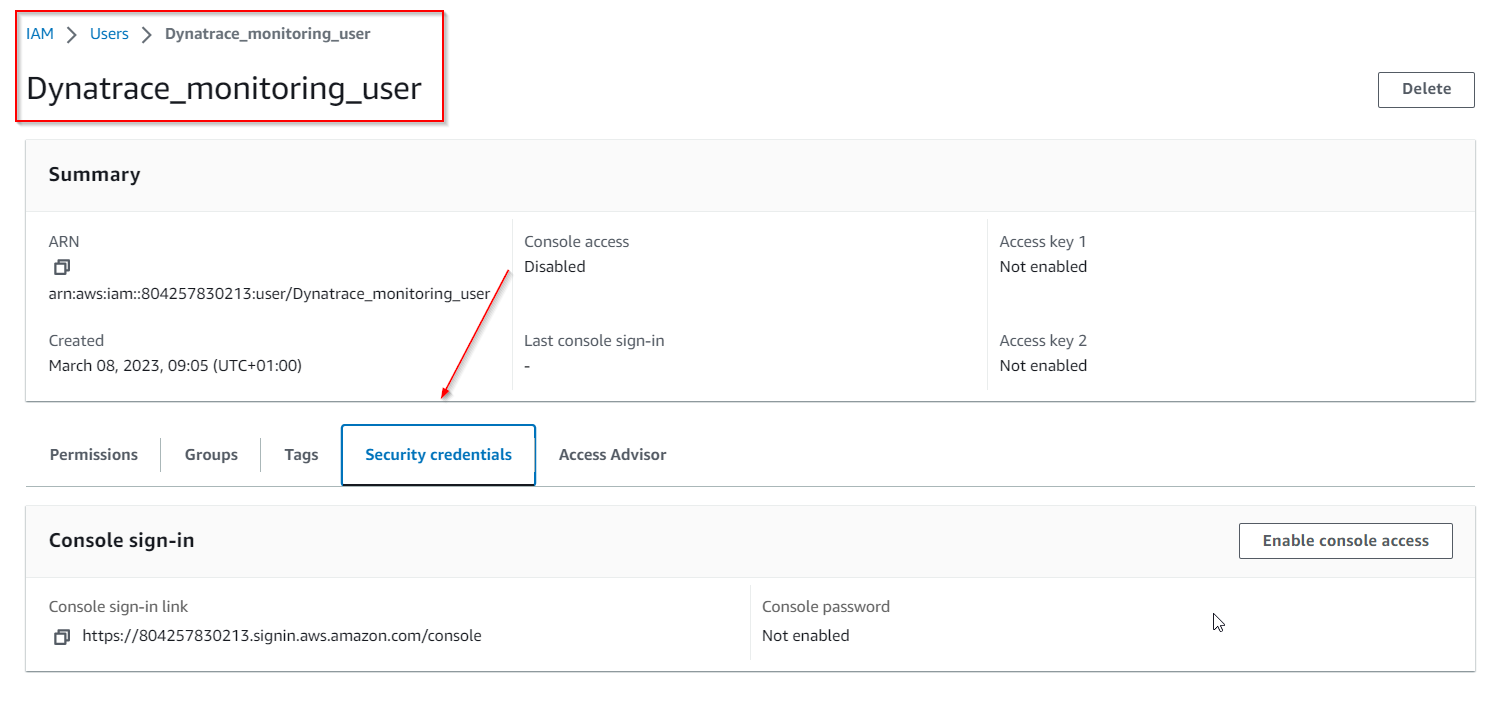Click the Security credentials tab
The image size is (1493, 711).
pos(438,455)
